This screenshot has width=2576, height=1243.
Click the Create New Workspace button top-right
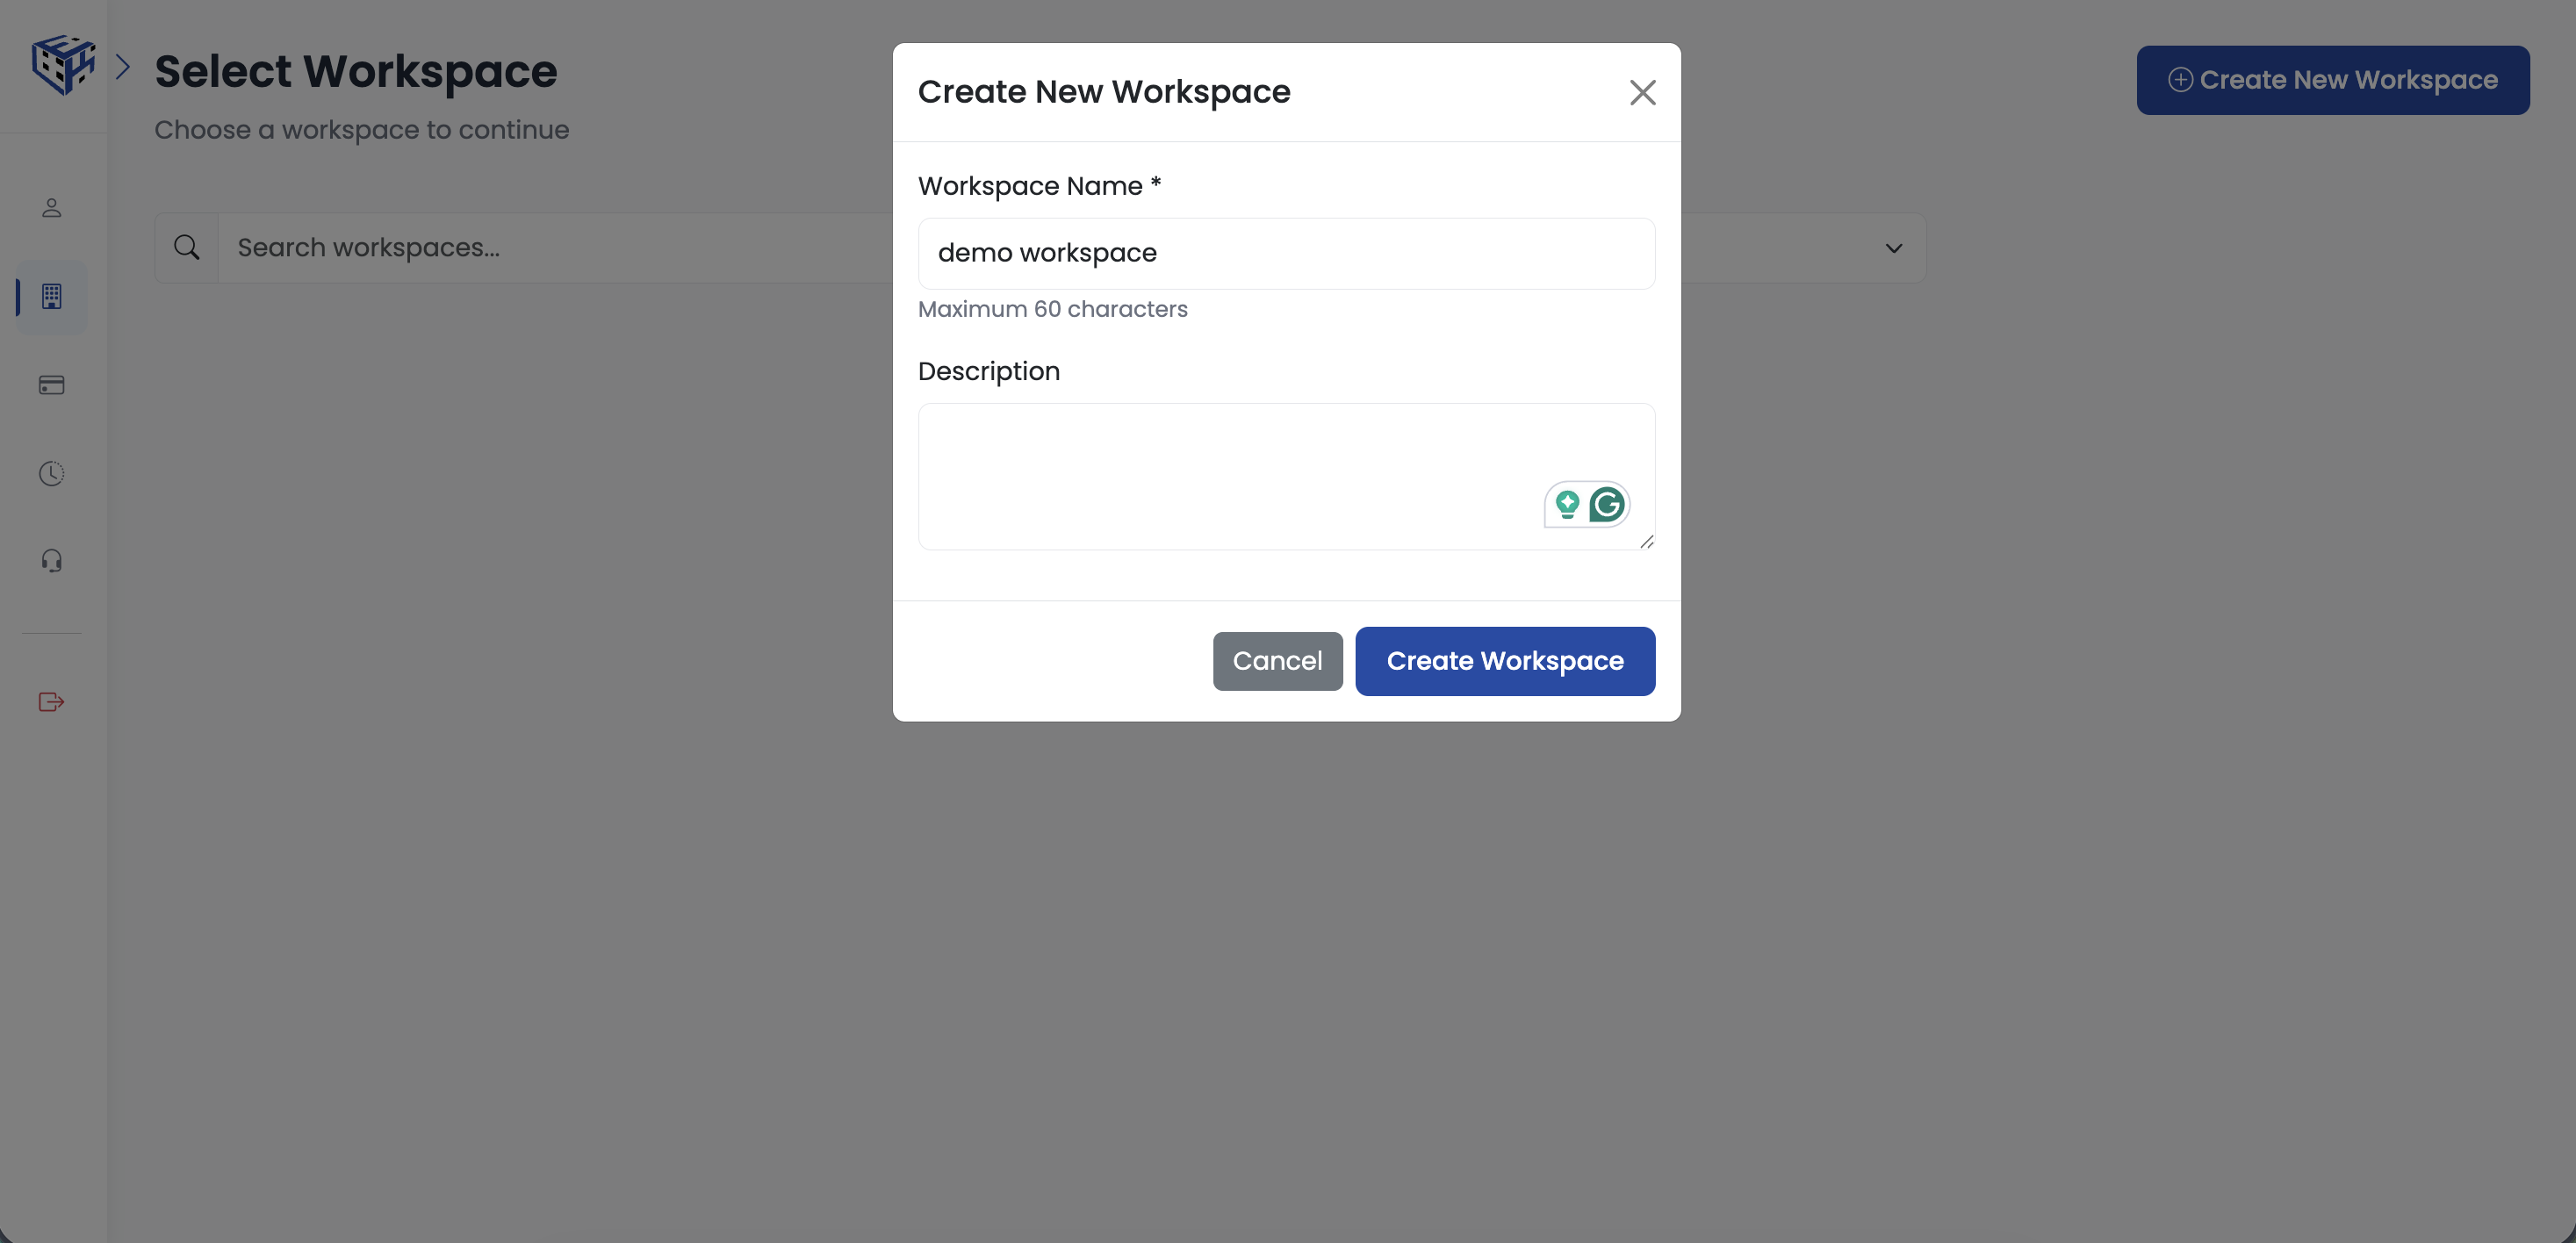(2333, 80)
